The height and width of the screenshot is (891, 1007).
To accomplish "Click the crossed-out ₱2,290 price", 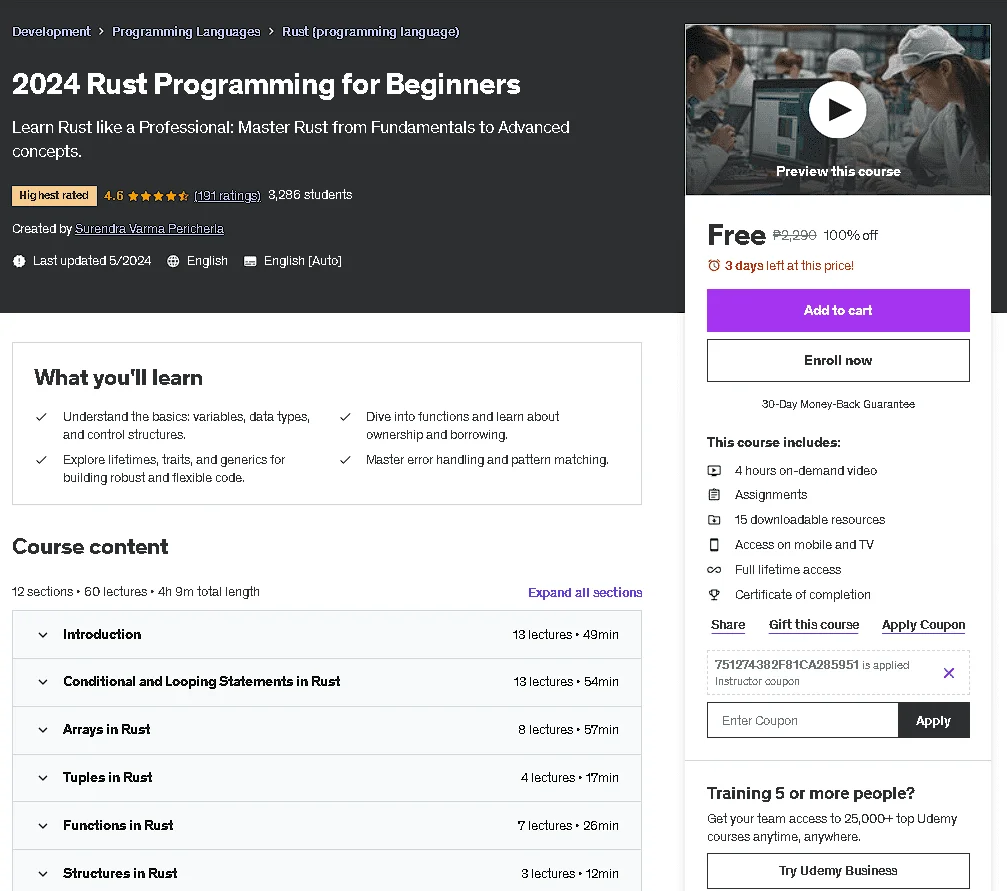I will pos(794,235).
